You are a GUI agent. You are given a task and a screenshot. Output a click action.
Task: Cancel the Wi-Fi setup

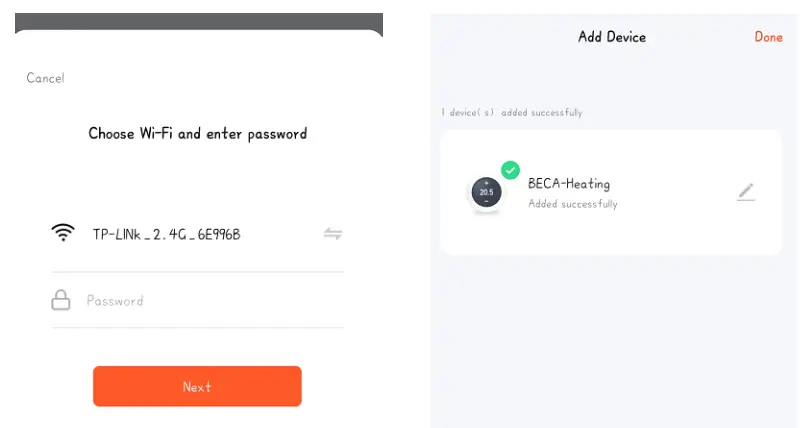(x=45, y=78)
